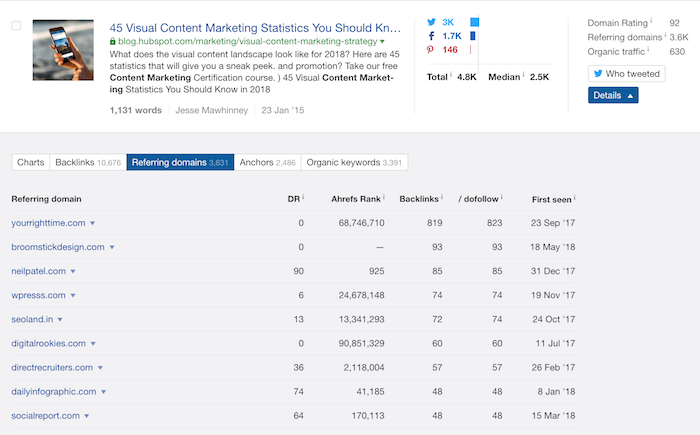Click the info icon beside First seen
Screen dimensions: 700x435
click(575, 197)
